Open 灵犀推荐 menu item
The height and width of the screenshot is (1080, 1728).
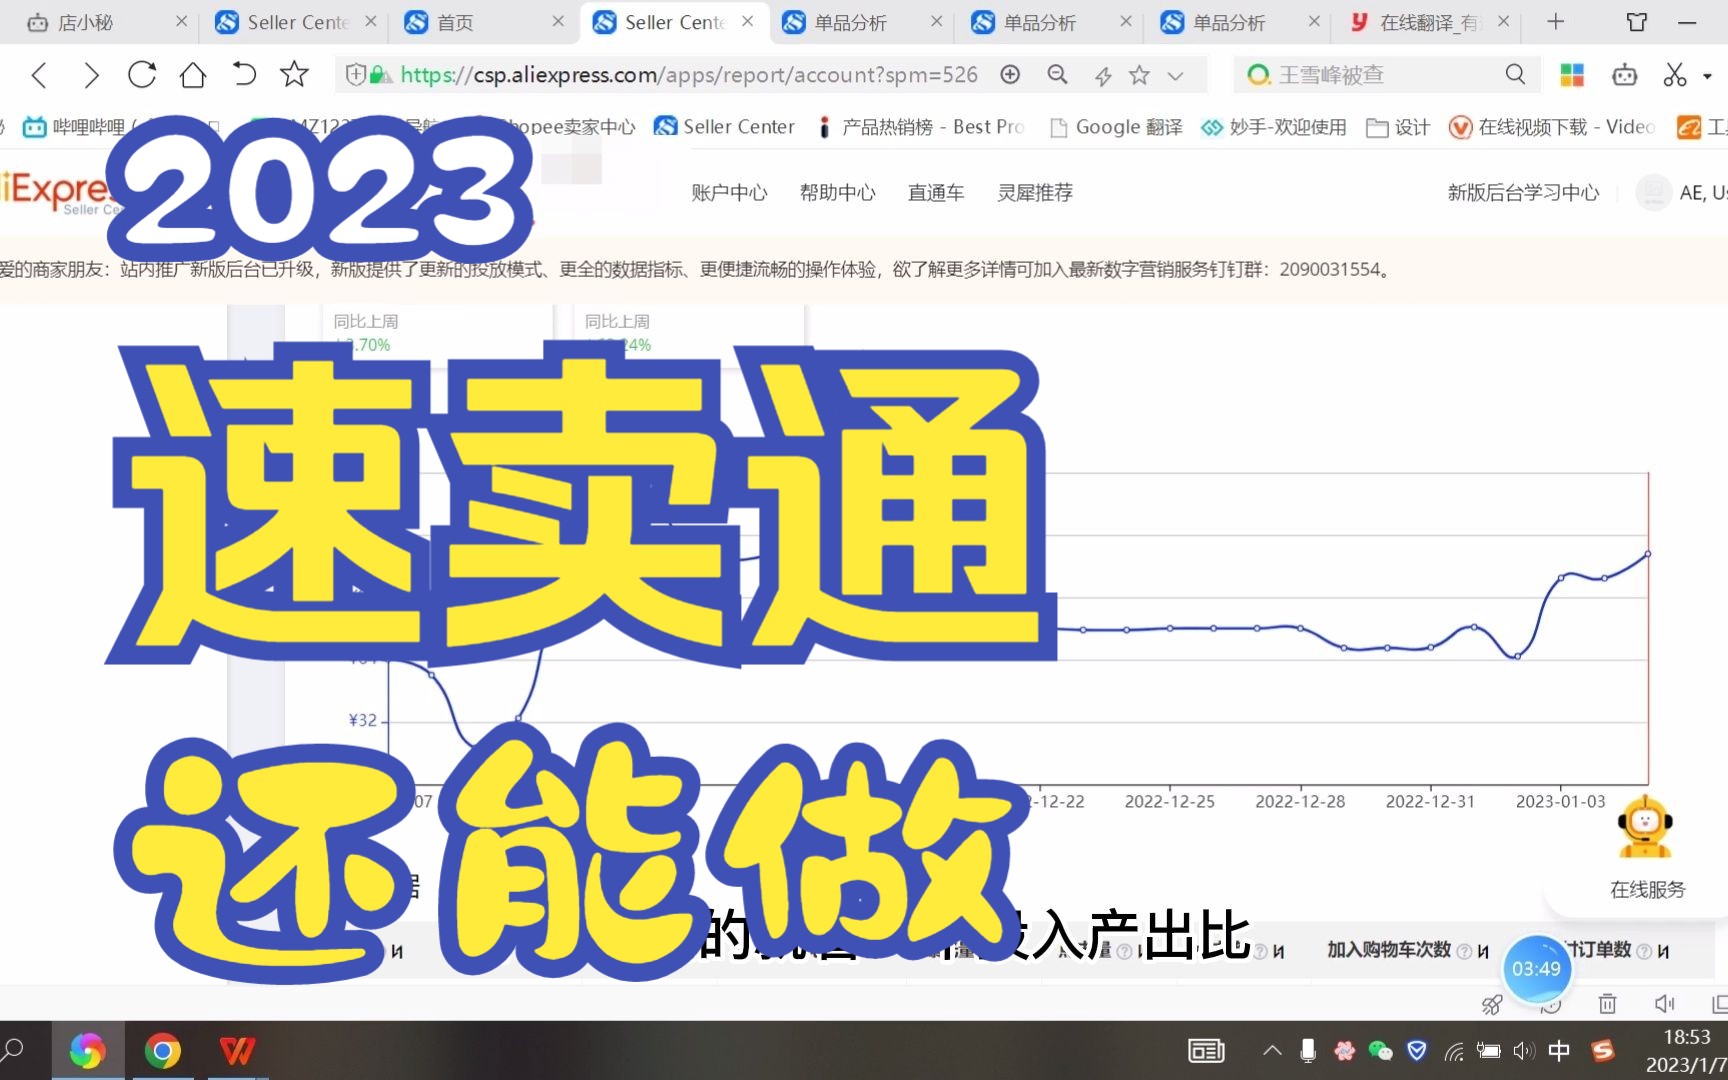pyautogui.click(x=1035, y=193)
